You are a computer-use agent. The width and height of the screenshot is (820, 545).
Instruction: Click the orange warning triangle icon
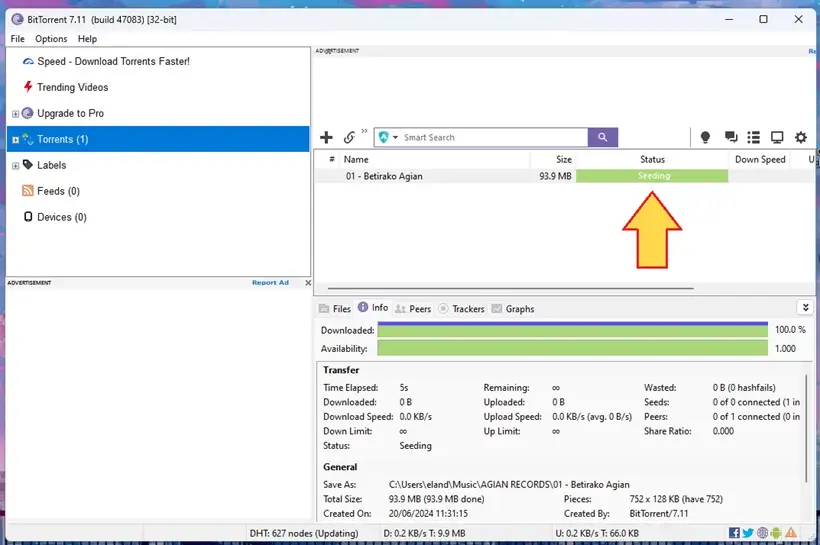pos(791,532)
